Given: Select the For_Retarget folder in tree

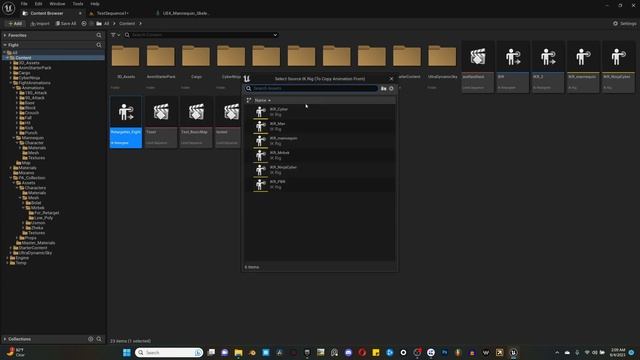Looking at the screenshot, I should click(x=47, y=213).
